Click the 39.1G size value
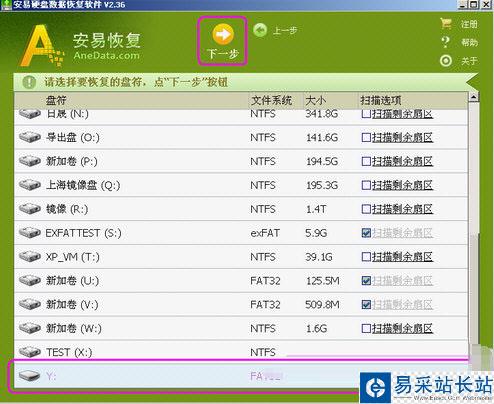 click(x=319, y=257)
